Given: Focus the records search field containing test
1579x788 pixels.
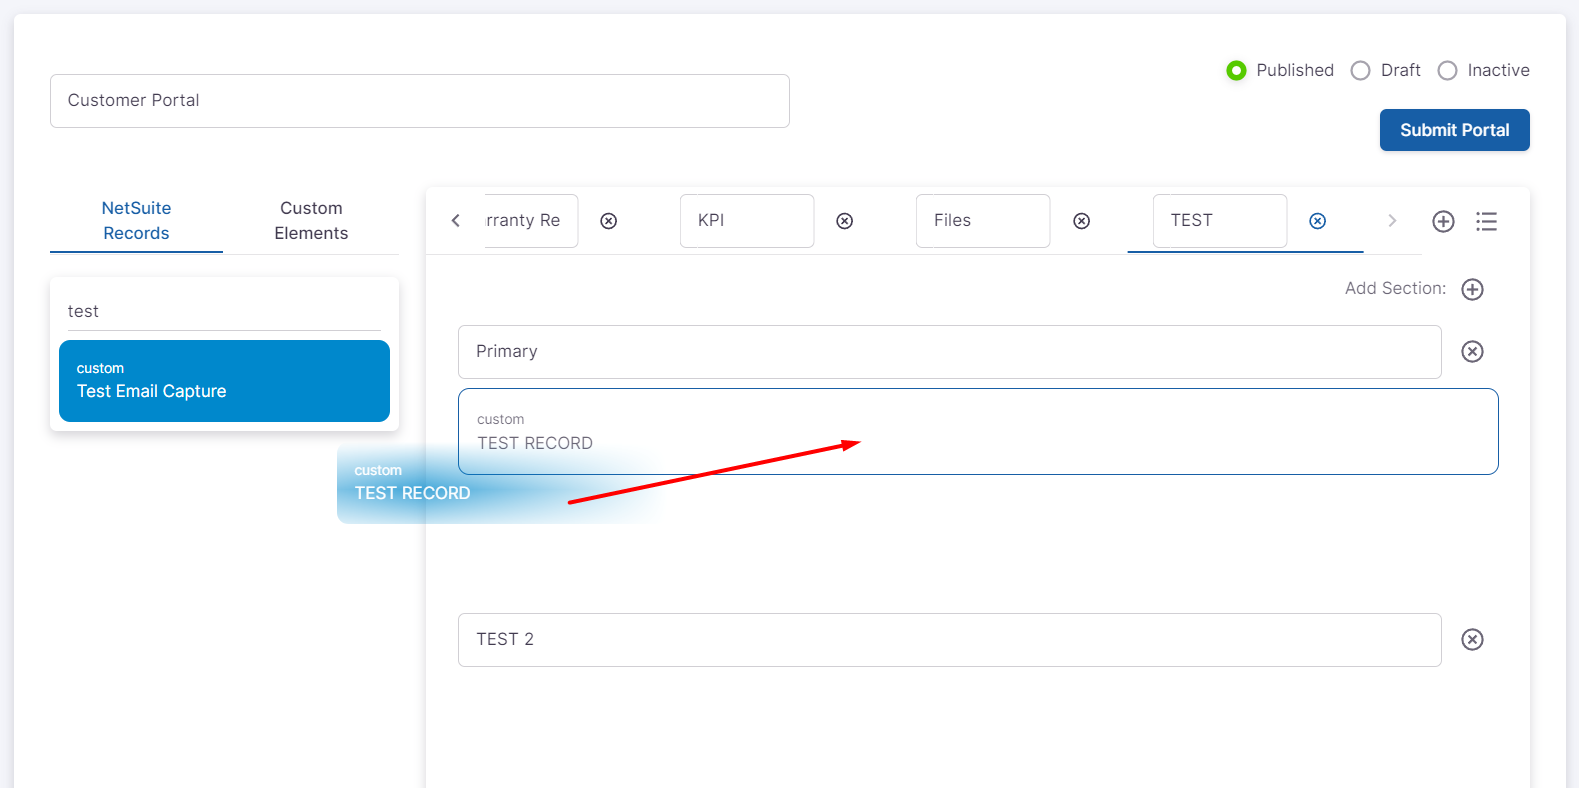Looking at the screenshot, I should click(x=224, y=311).
